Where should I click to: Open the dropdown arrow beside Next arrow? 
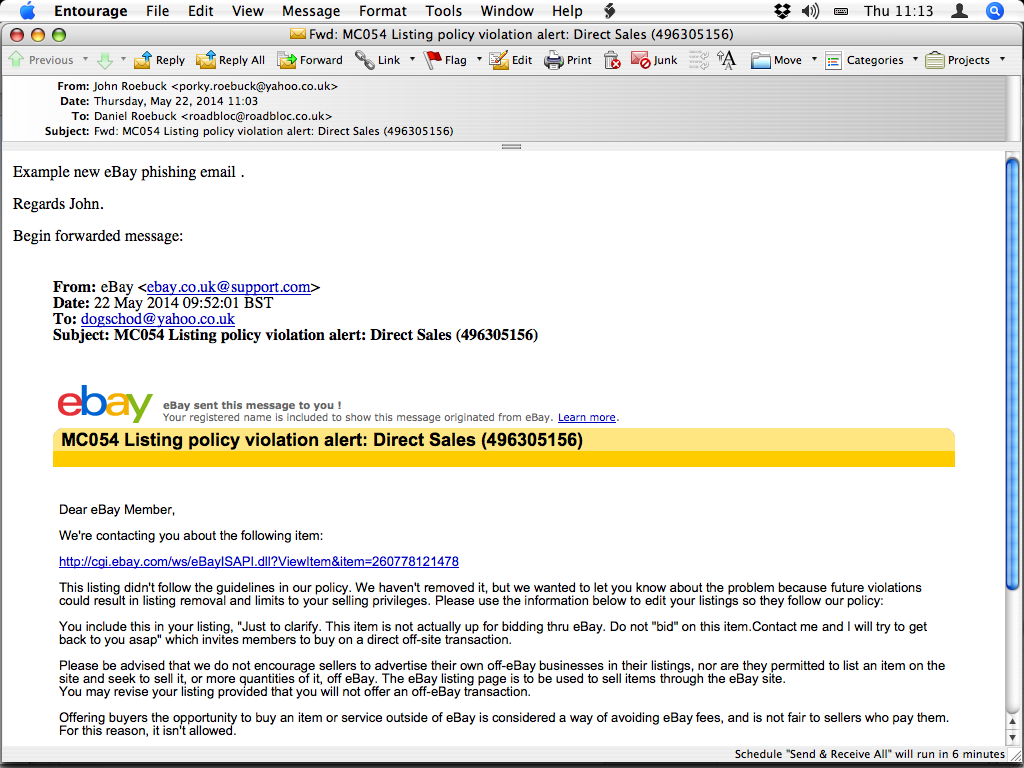(x=123, y=59)
